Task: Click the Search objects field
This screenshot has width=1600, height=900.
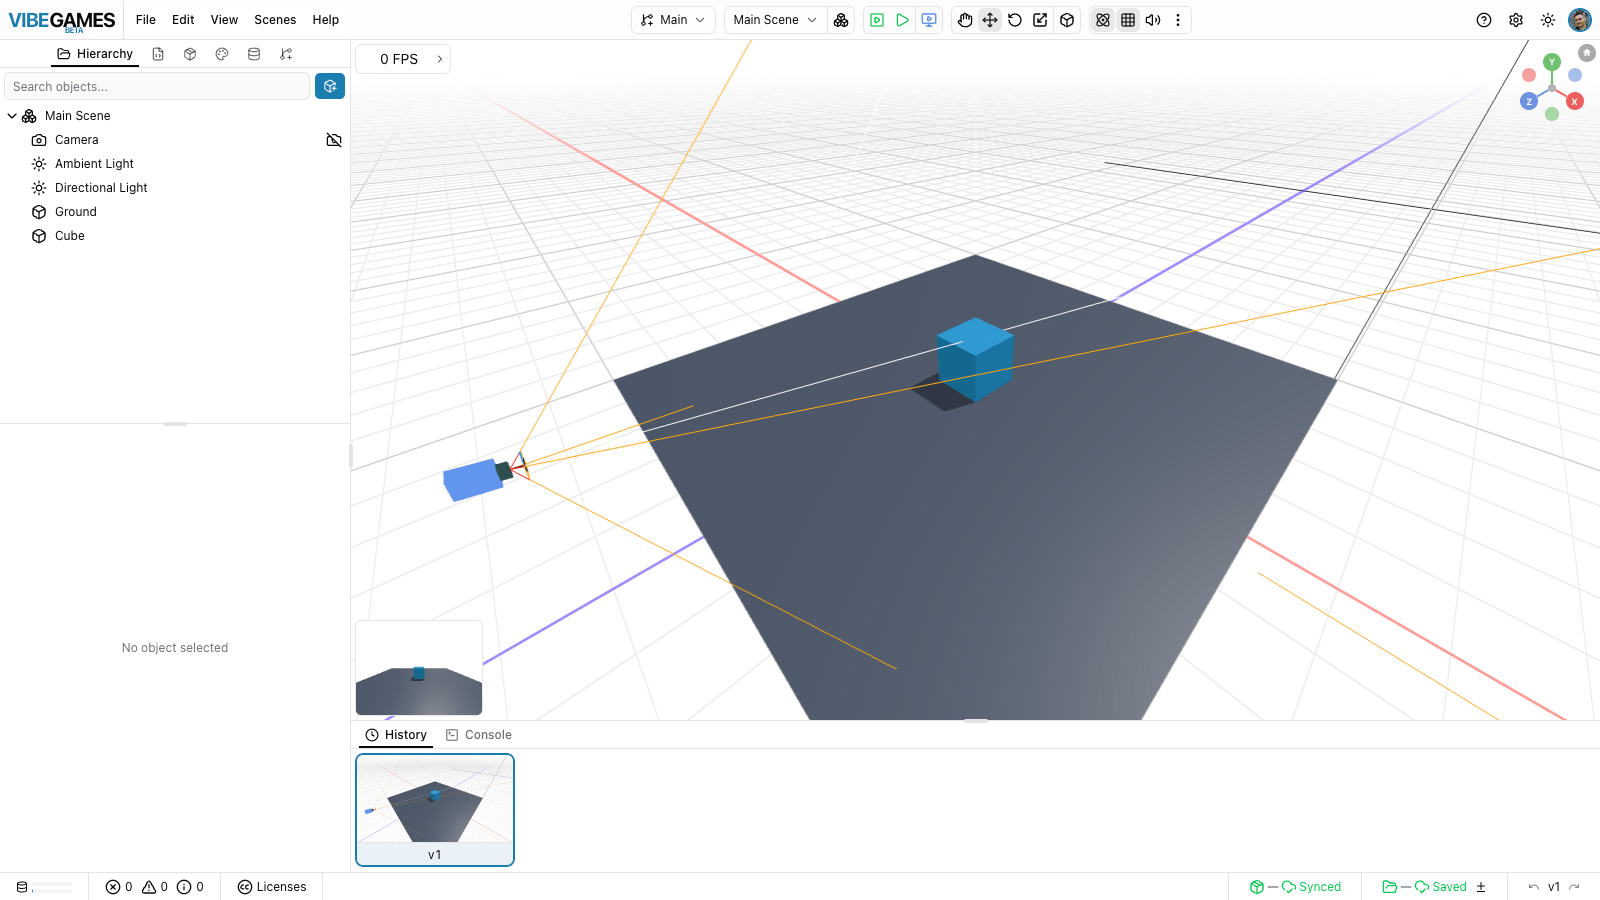Action: 157,86
